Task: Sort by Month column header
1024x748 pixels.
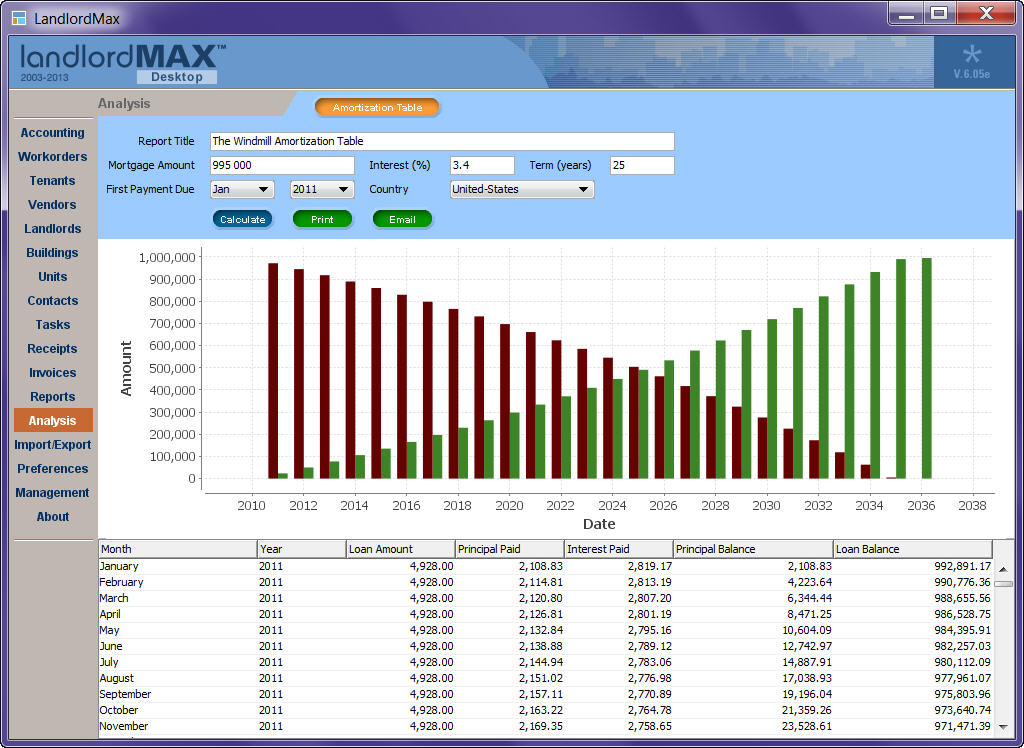Action: tap(178, 549)
